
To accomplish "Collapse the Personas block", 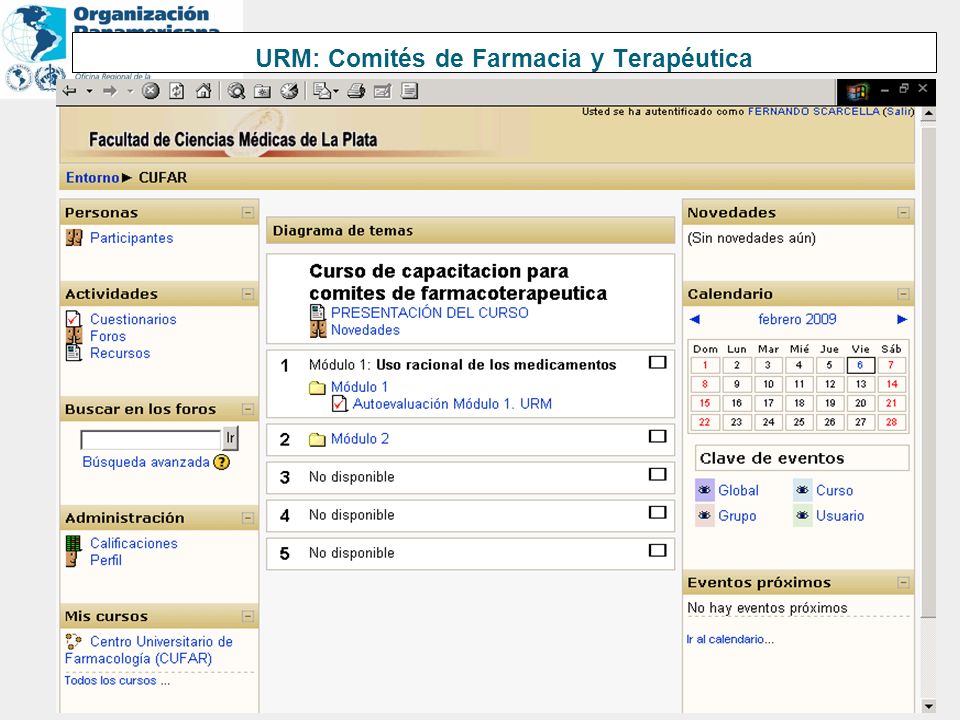I will 247,212.
